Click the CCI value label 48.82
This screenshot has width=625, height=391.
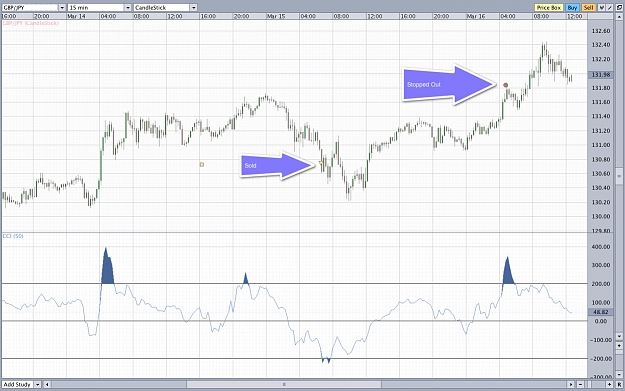601,312
